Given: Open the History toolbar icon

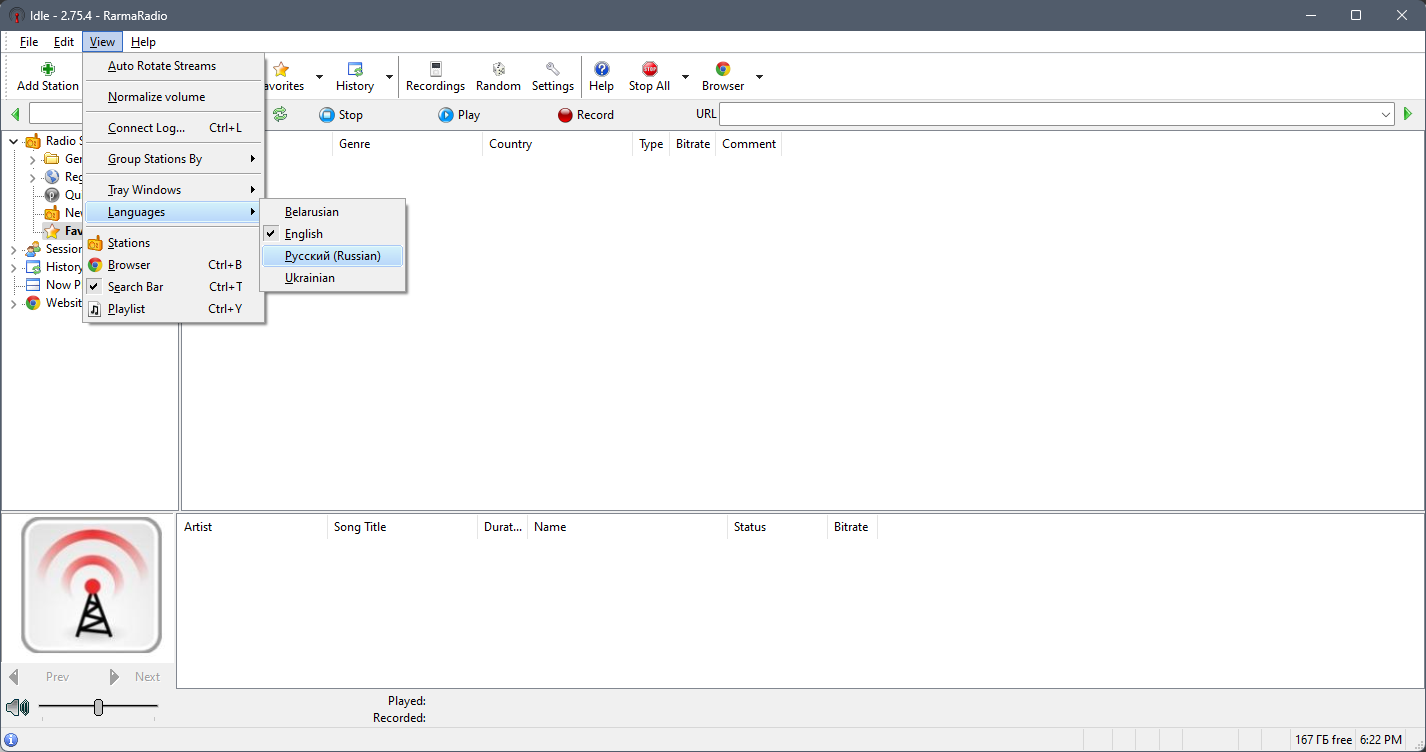Looking at the screenshot, I should [x=354, y=76].
